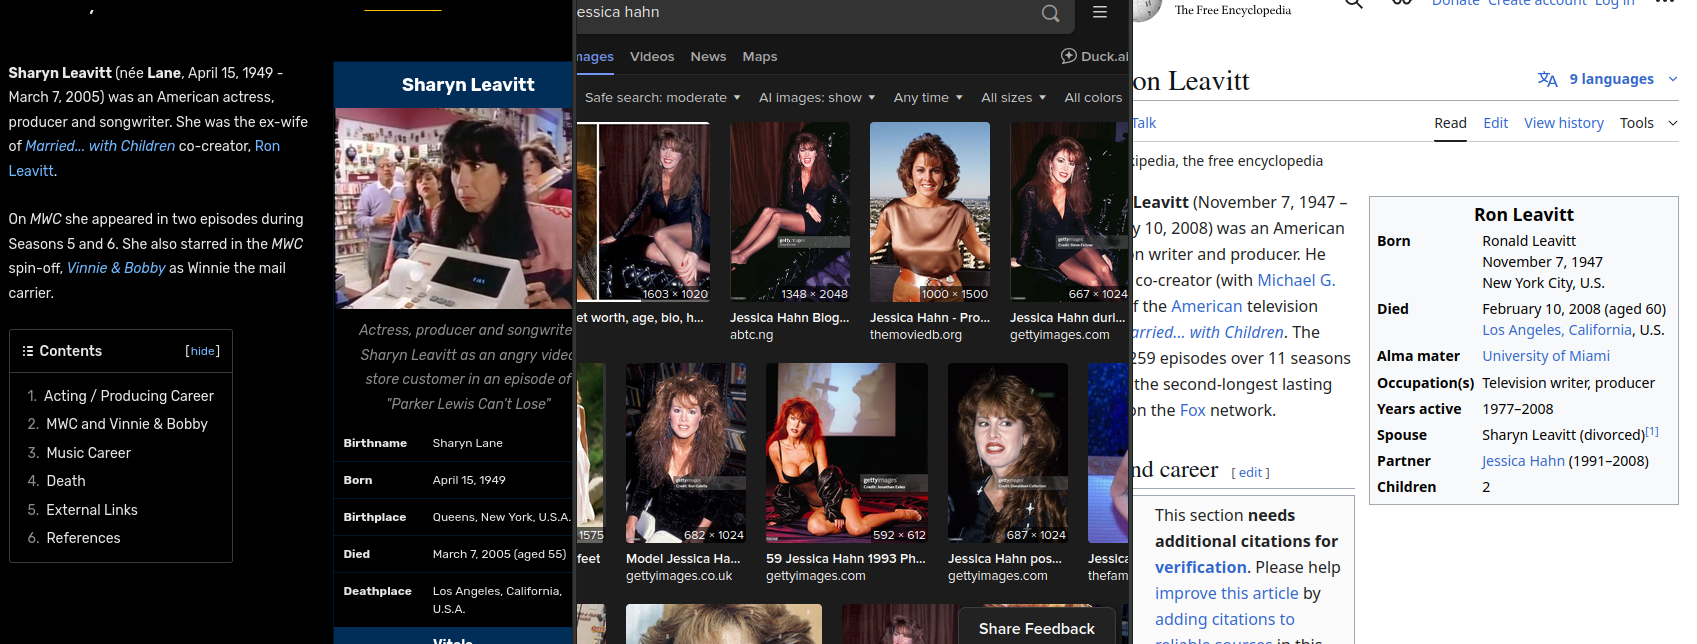The image size is (1697, 644).
Task: Click the DuckDuckGo search input field
Action: pyautogui.click(x=804, y=13)
